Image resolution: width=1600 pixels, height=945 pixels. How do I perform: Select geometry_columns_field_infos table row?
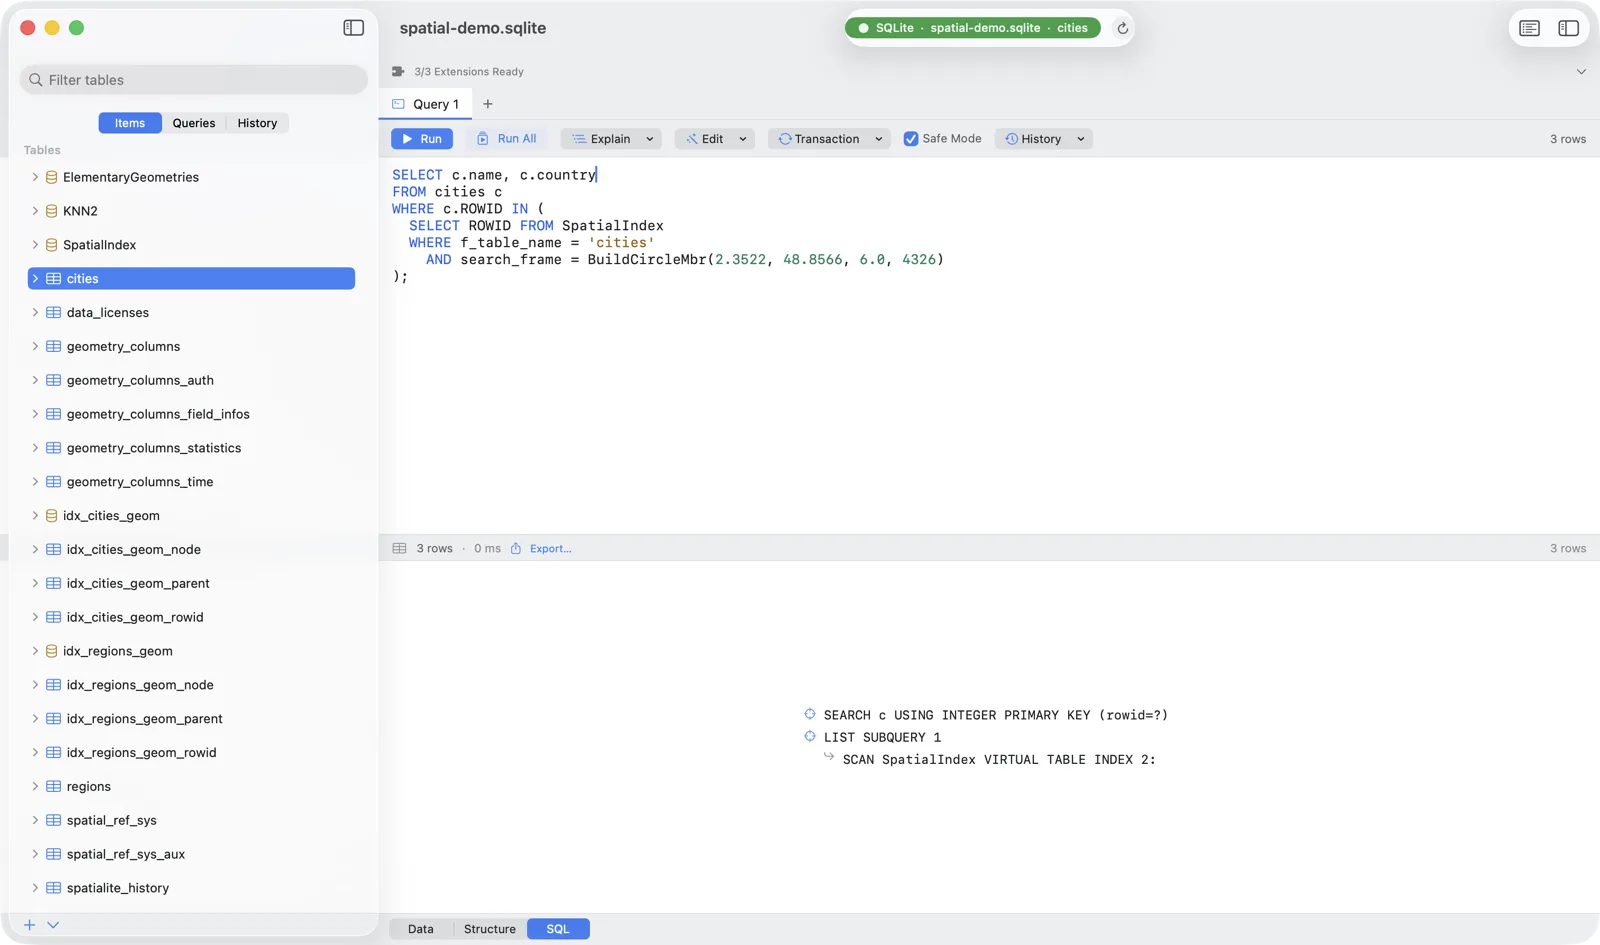[x=191, y=414]
